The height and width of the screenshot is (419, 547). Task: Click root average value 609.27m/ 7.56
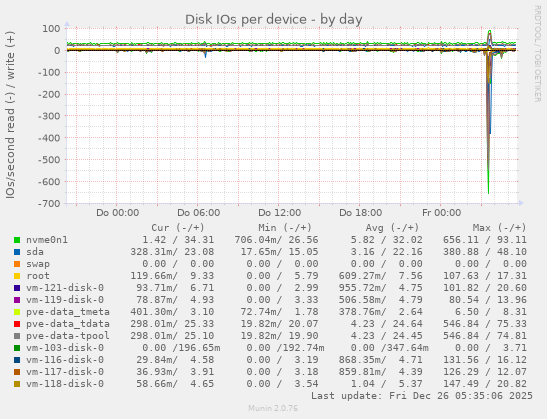(380, 276)
